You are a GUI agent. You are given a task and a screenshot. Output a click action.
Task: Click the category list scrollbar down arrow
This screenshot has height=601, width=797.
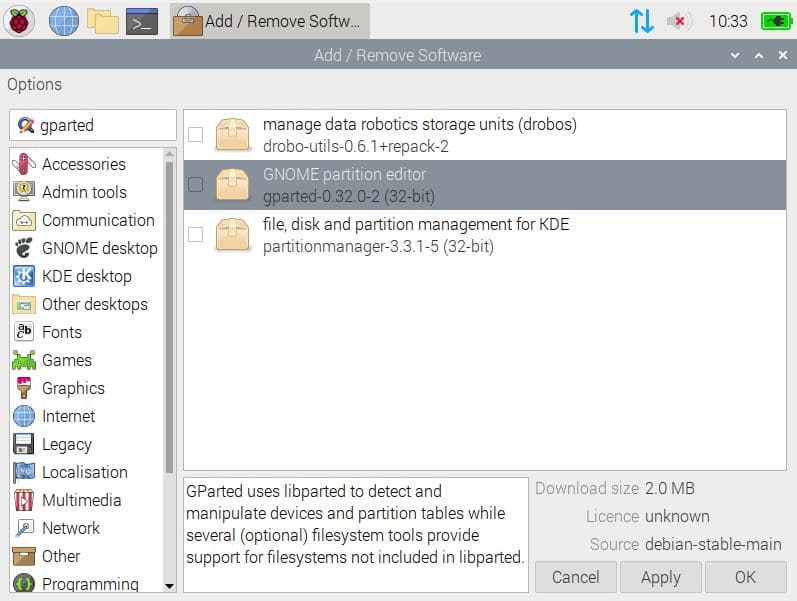169,585
